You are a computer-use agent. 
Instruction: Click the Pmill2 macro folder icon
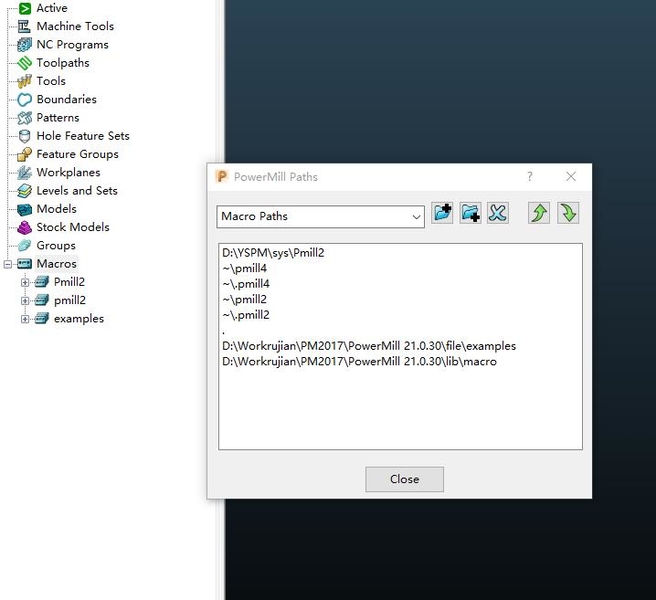(41, 282)
